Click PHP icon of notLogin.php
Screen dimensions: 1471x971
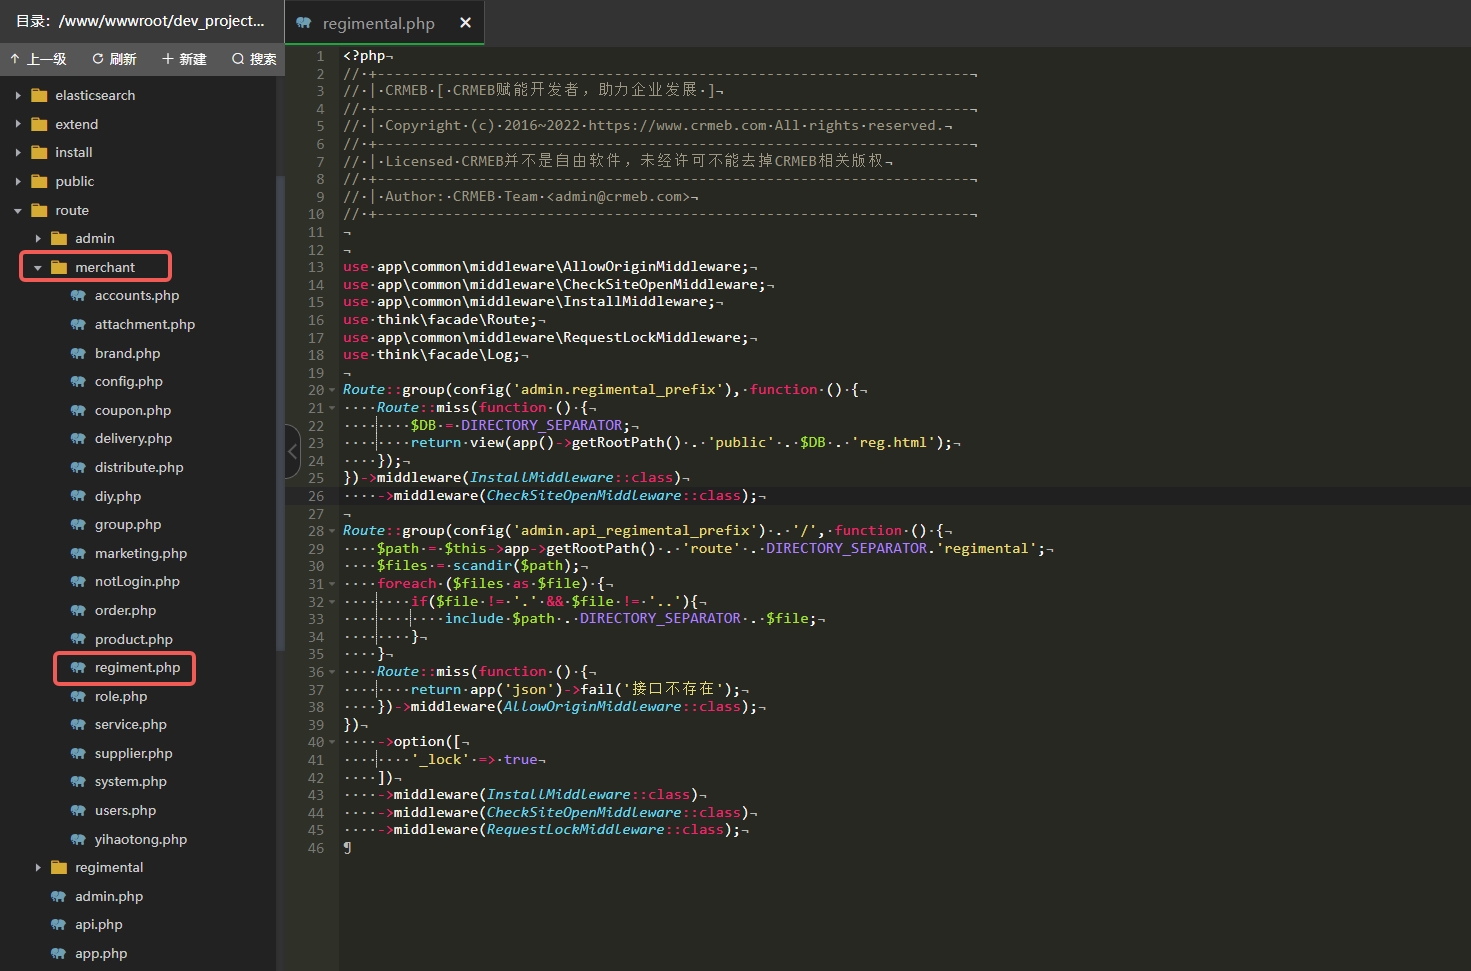coord(78,581)
